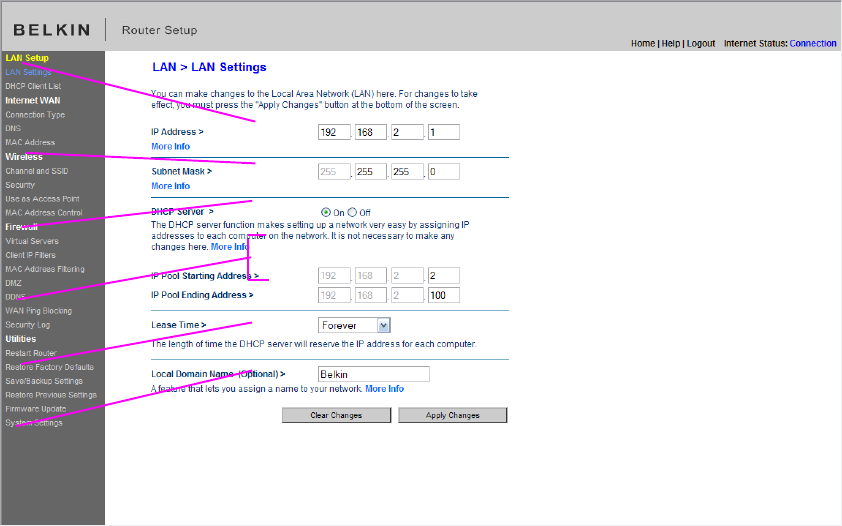Open More Info under IP Address
Image resolution: width=842 pixels, height=526 pixels.
[170, 147]
